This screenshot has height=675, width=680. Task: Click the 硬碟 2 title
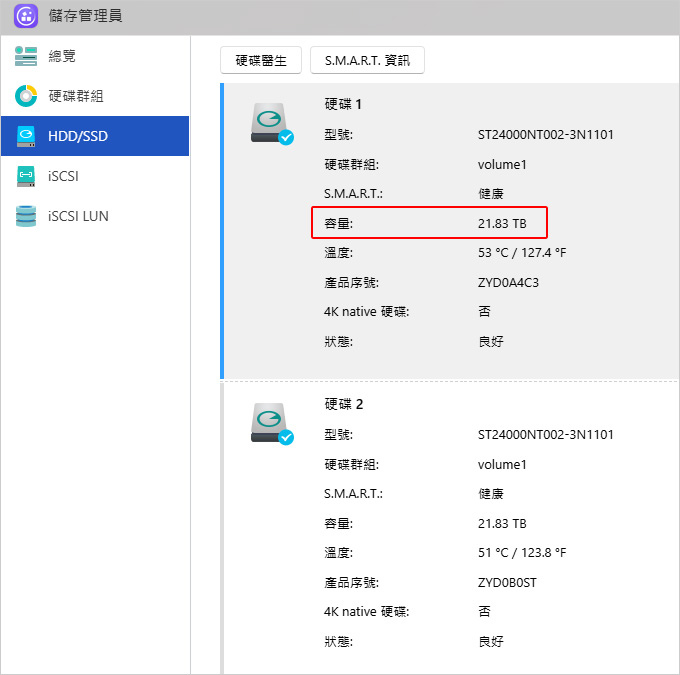(343, 404)
